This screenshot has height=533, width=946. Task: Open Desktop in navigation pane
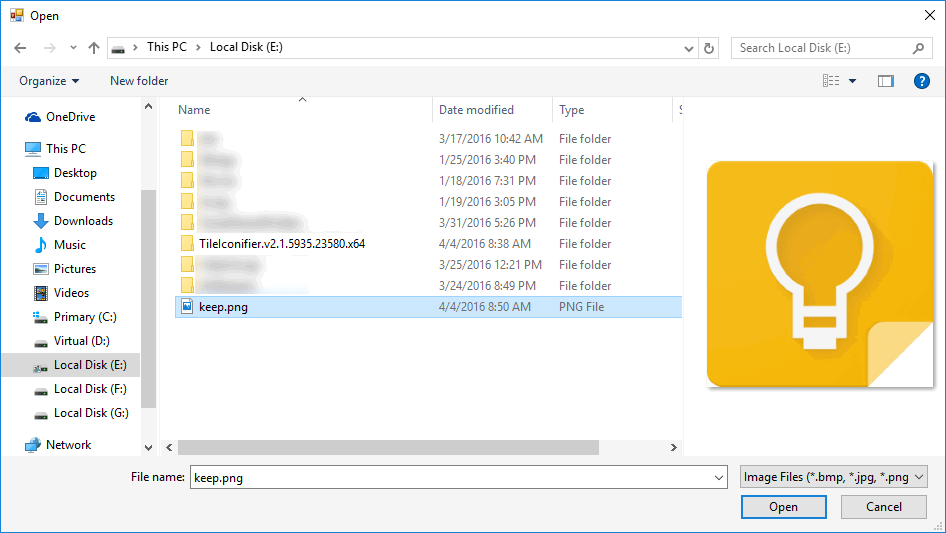point(75,173)
